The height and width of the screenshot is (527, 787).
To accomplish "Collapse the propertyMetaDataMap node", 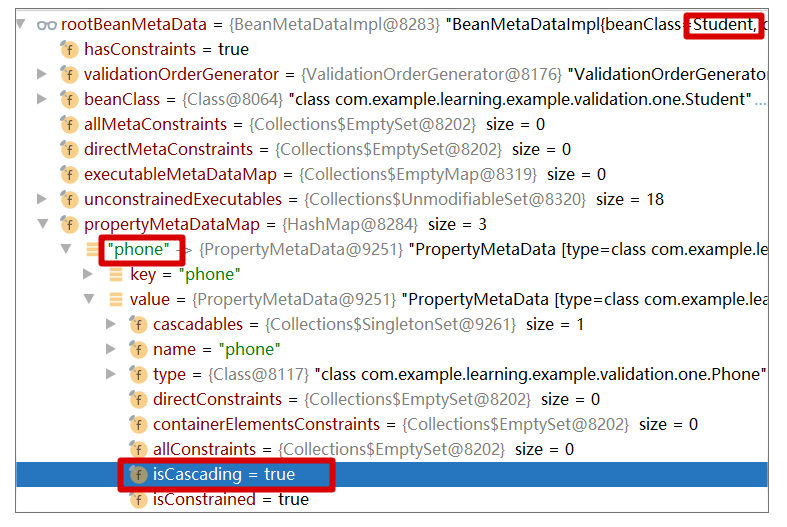I will point(42,224).
